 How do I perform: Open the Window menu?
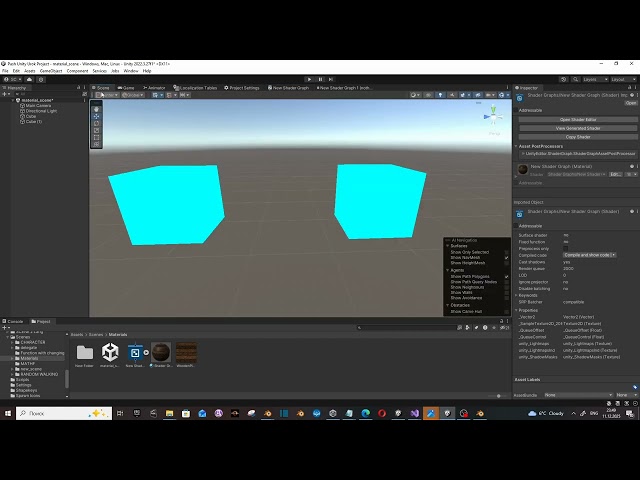click(131, 71)
